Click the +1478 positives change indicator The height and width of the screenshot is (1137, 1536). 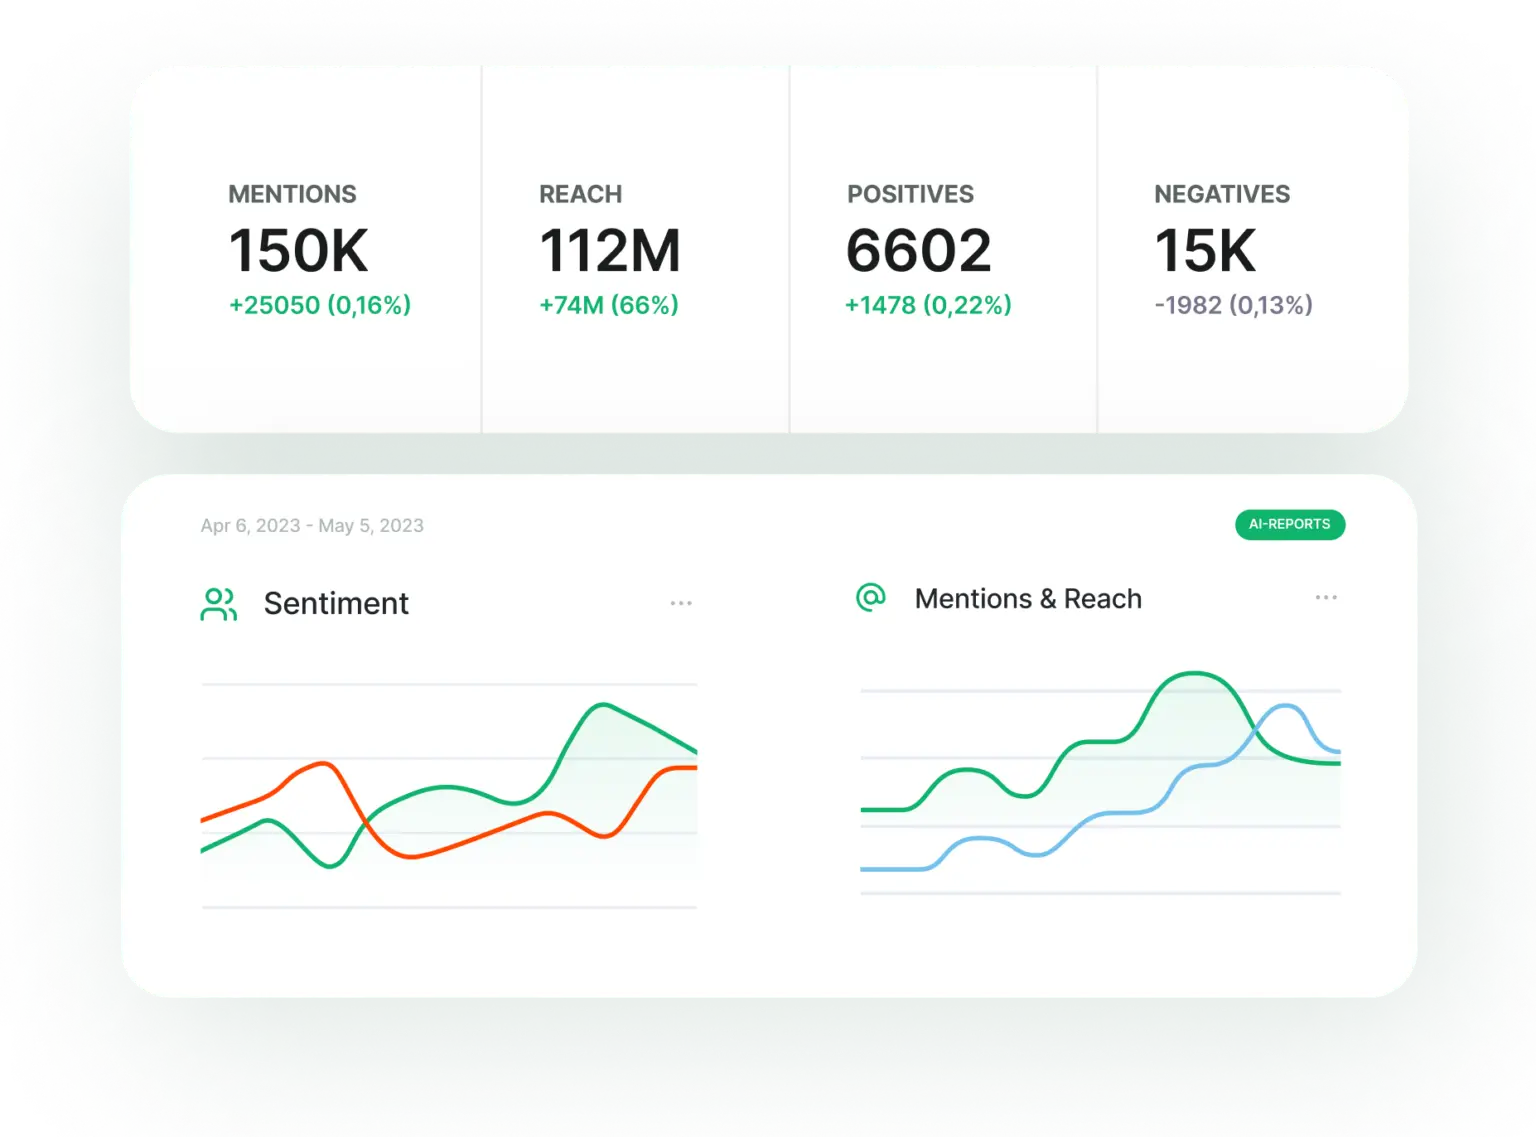(927, 305)
